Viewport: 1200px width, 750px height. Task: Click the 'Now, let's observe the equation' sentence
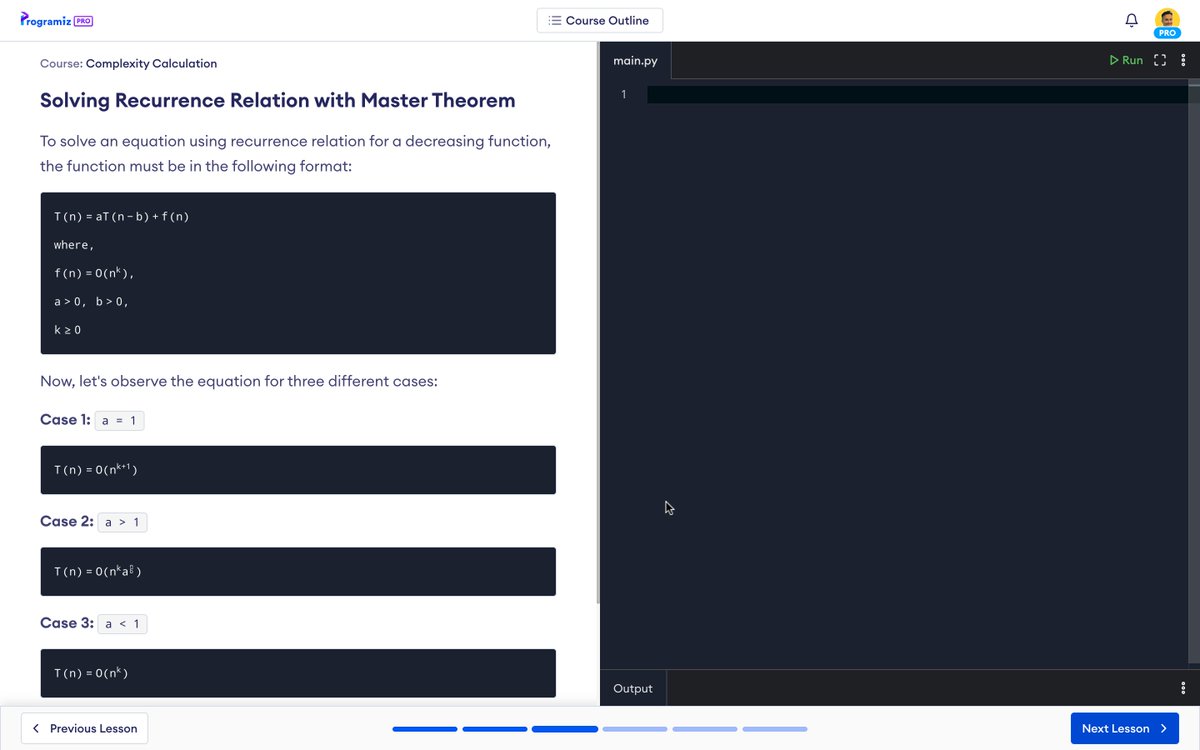pyautogui.click(x=239, y=382)
